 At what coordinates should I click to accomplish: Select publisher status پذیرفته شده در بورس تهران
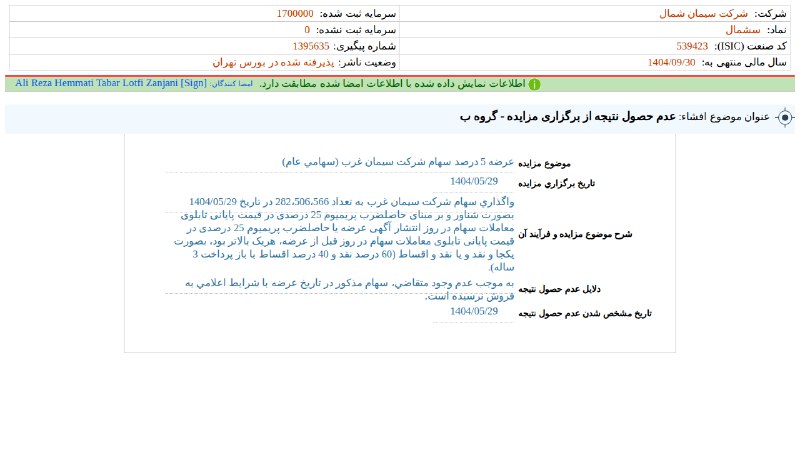pyautogui.click(x=273, y=63)
